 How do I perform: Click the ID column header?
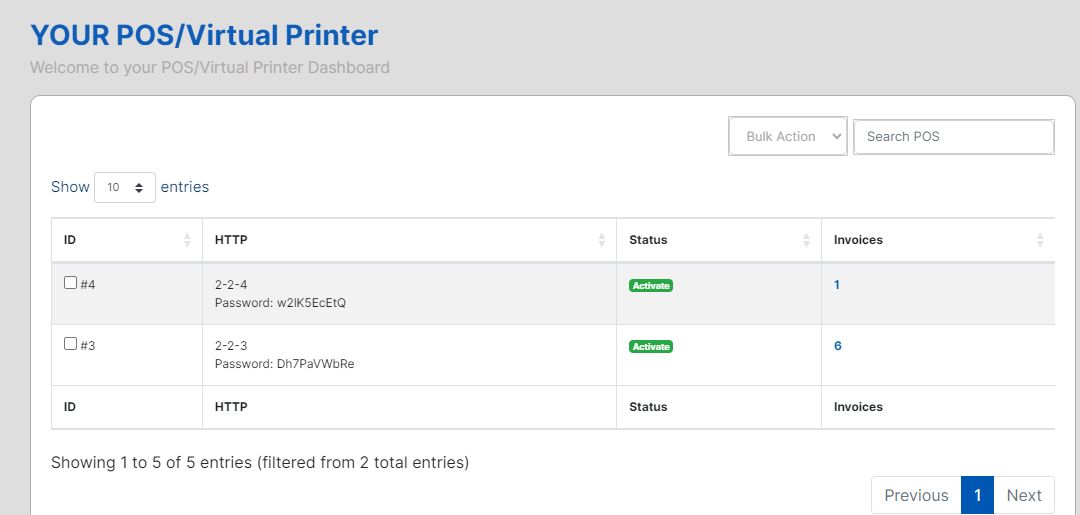tap(70, 240)
